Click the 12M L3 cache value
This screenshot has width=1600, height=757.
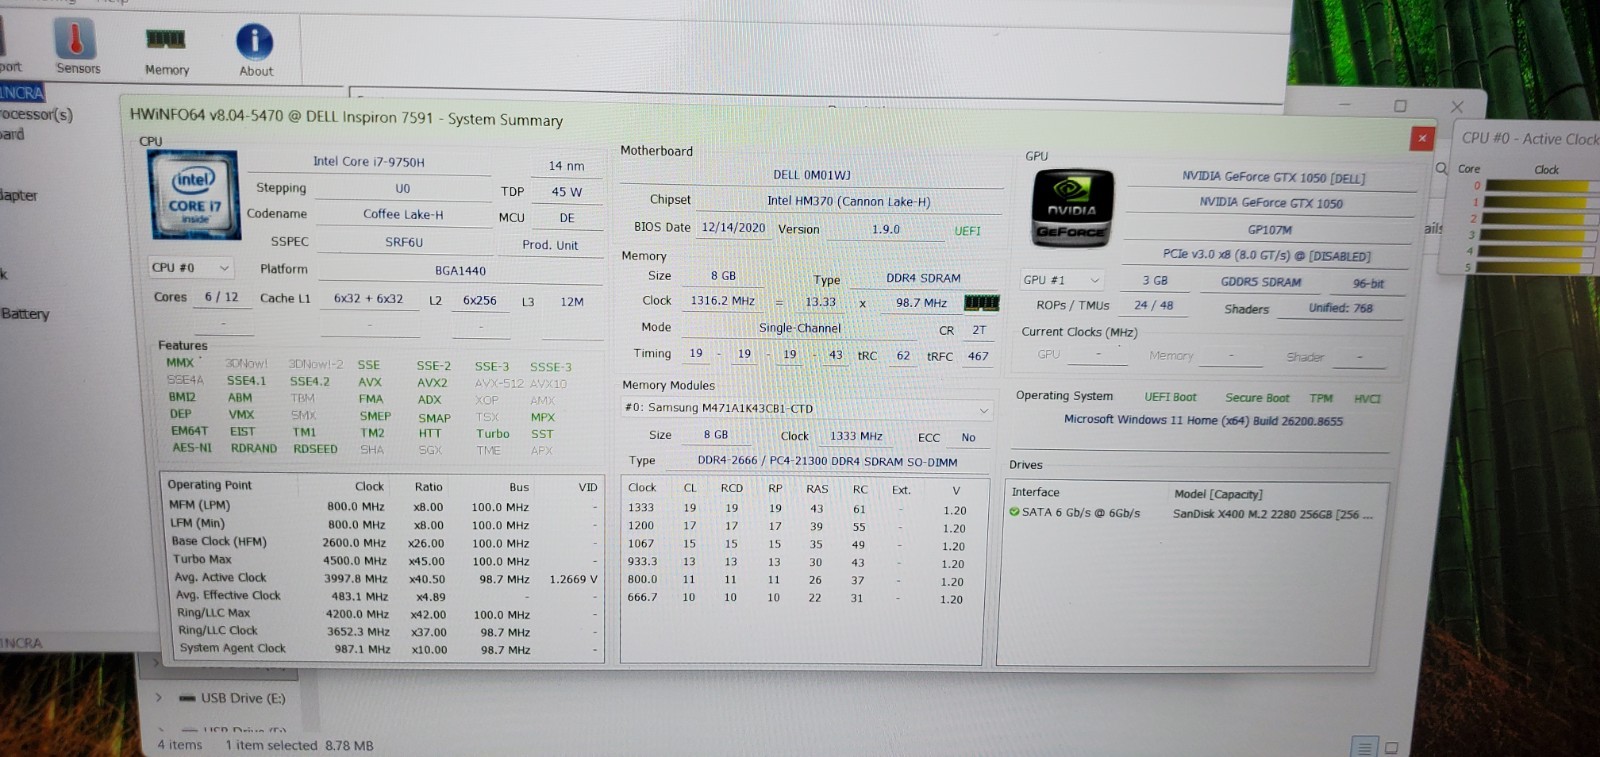572,302
